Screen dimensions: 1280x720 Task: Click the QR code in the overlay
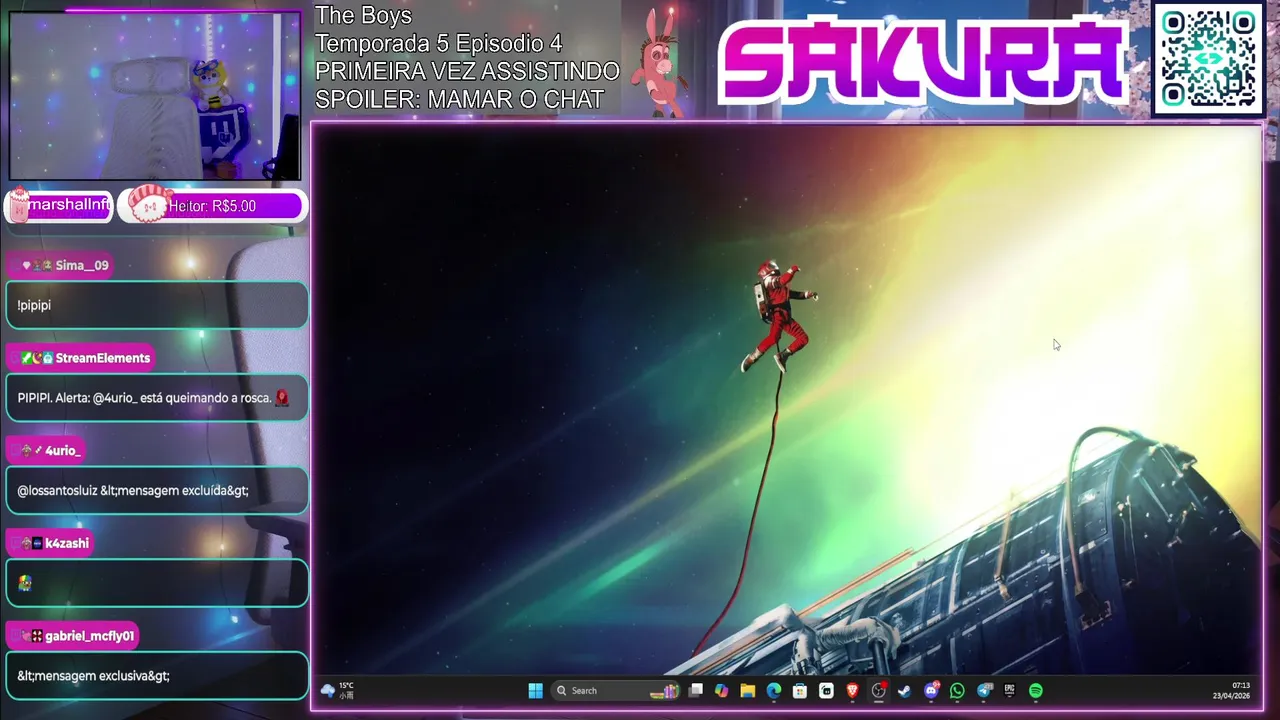tap(1208, 59)
